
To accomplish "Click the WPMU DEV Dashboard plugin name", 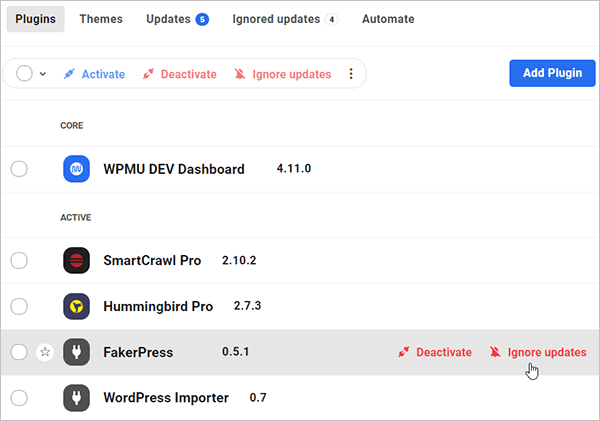I will 174,169.
